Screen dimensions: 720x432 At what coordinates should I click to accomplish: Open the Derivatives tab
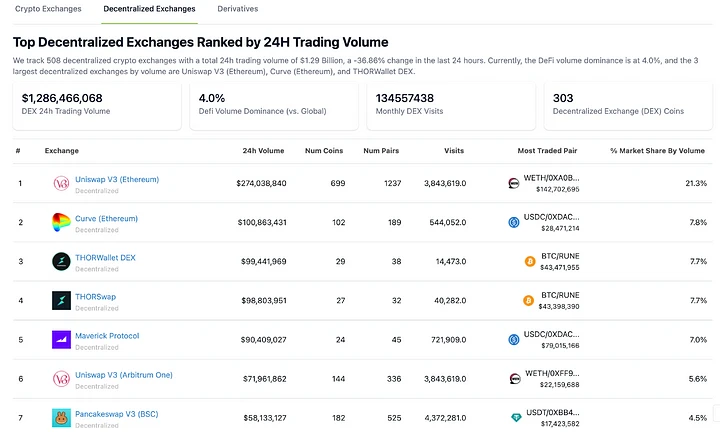(x=237, y=9)
